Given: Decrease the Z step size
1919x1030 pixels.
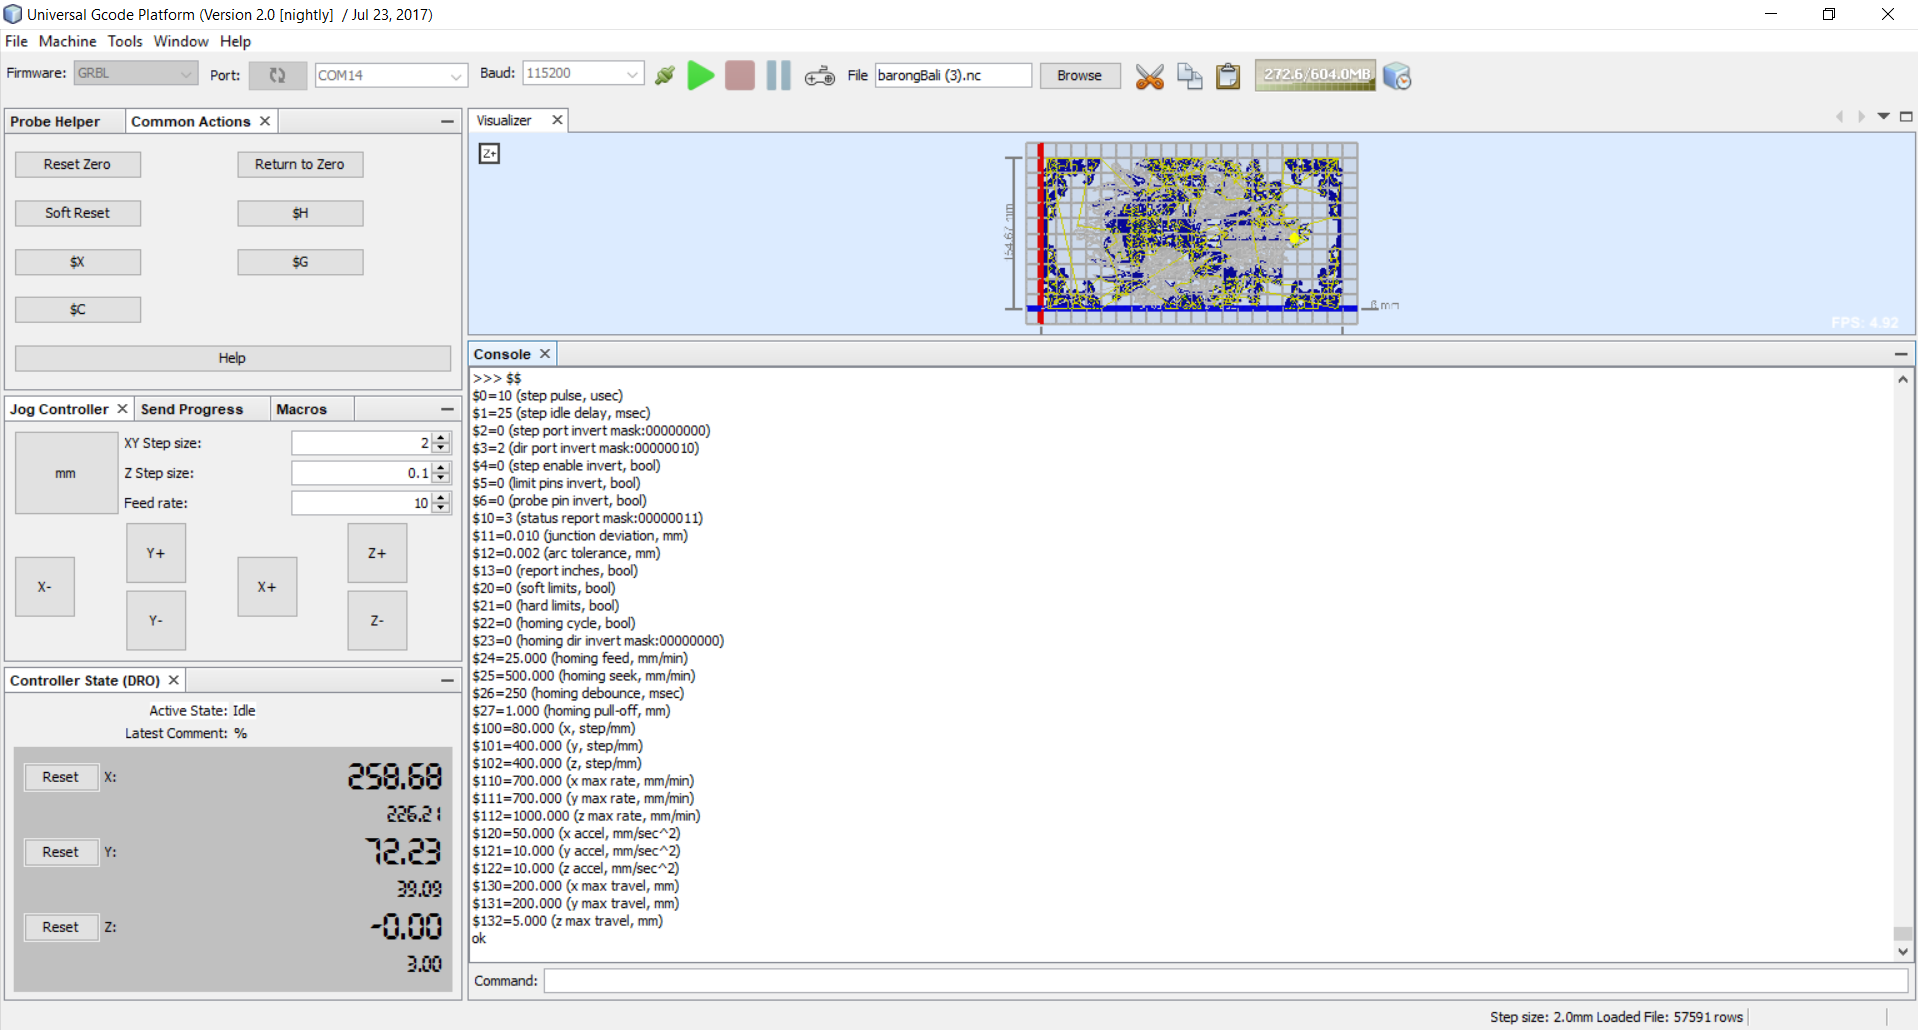Looking at the screenshot, I should (441, 478).
